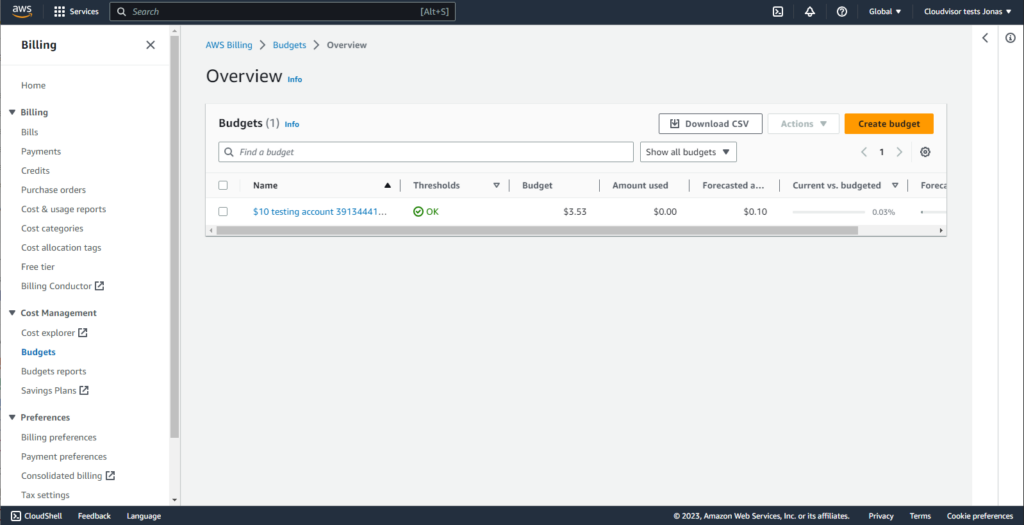The width and height of the screenshot is (1024, 525).
Task: Click Info link beside Budgets (1)
Action: pyautogui.click(x=292, y=124)
